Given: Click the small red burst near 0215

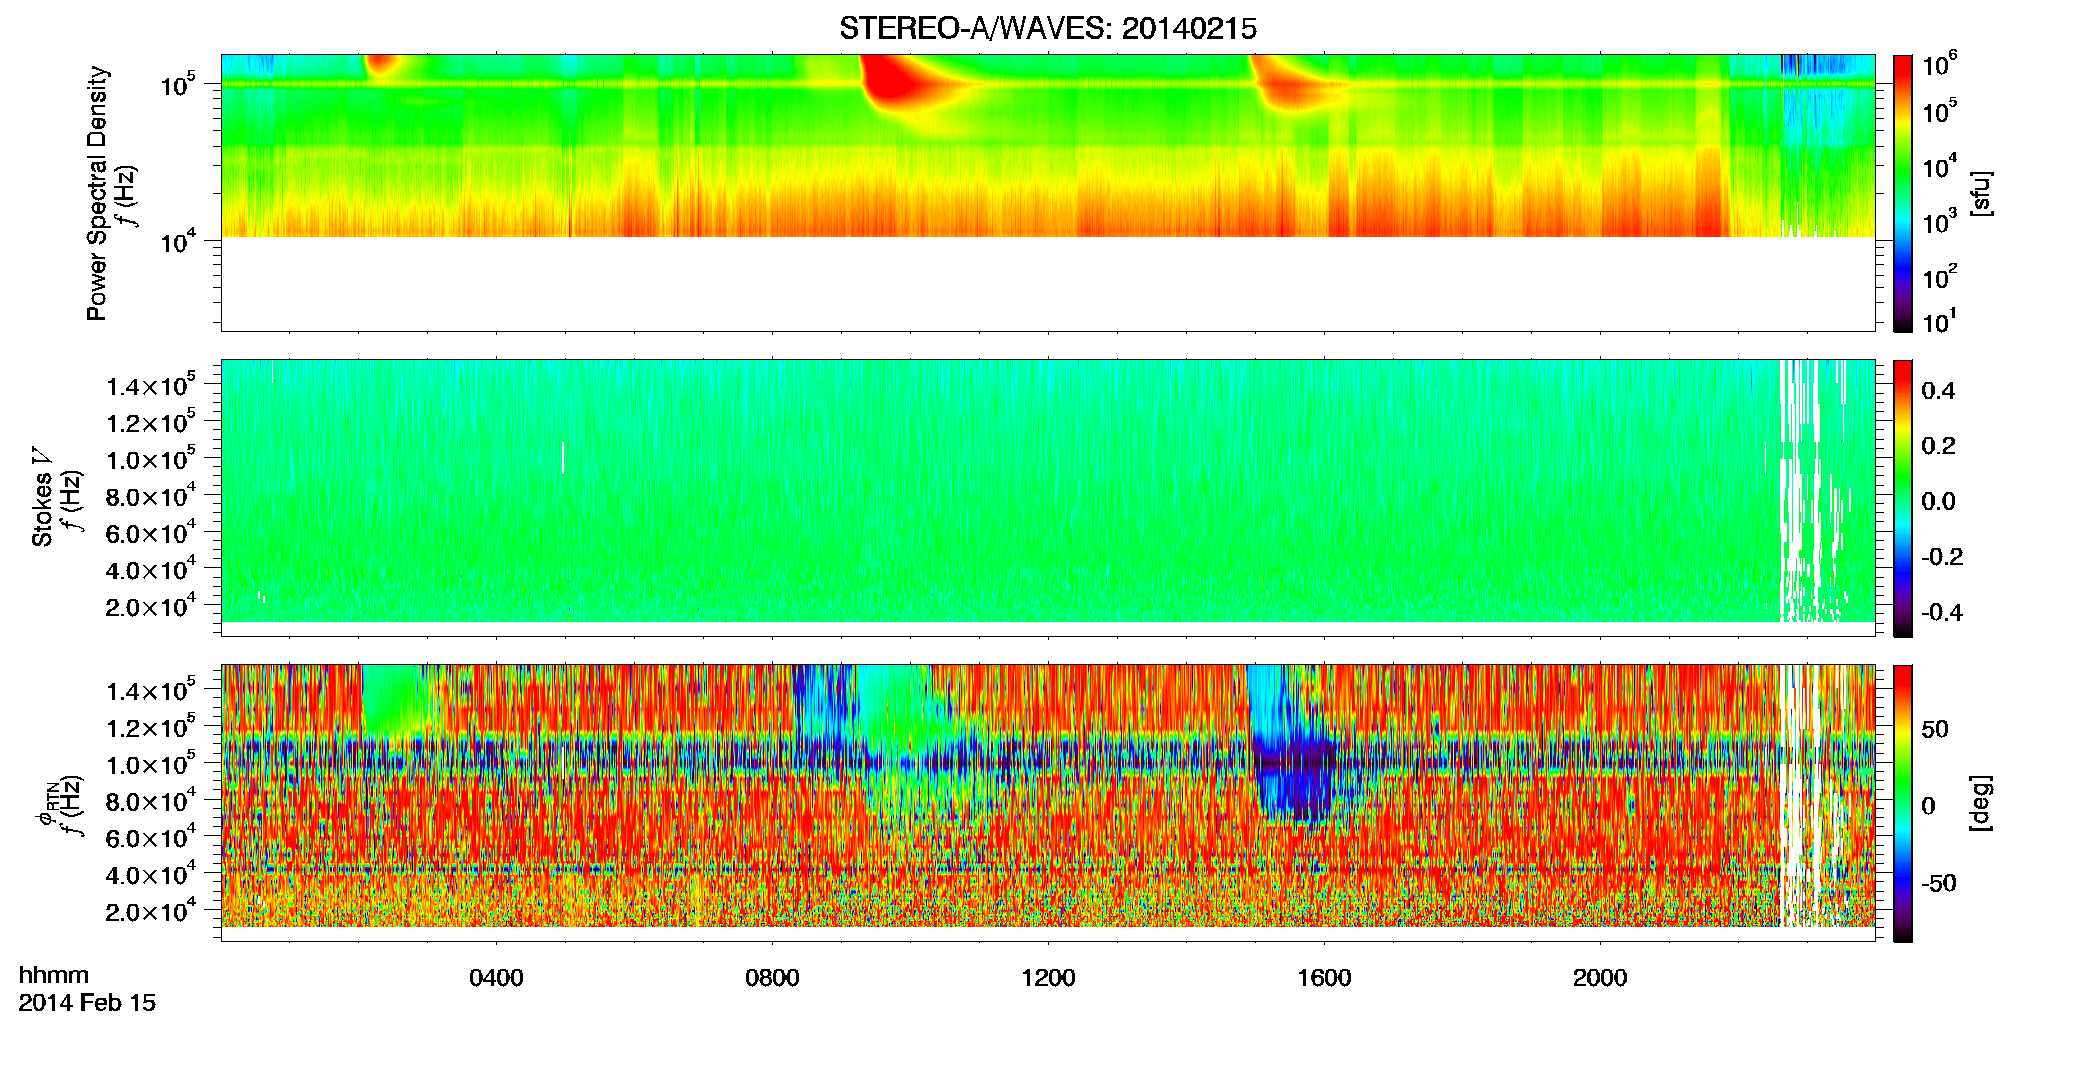Looking at the screenshot, I should [x=380, y=65].
